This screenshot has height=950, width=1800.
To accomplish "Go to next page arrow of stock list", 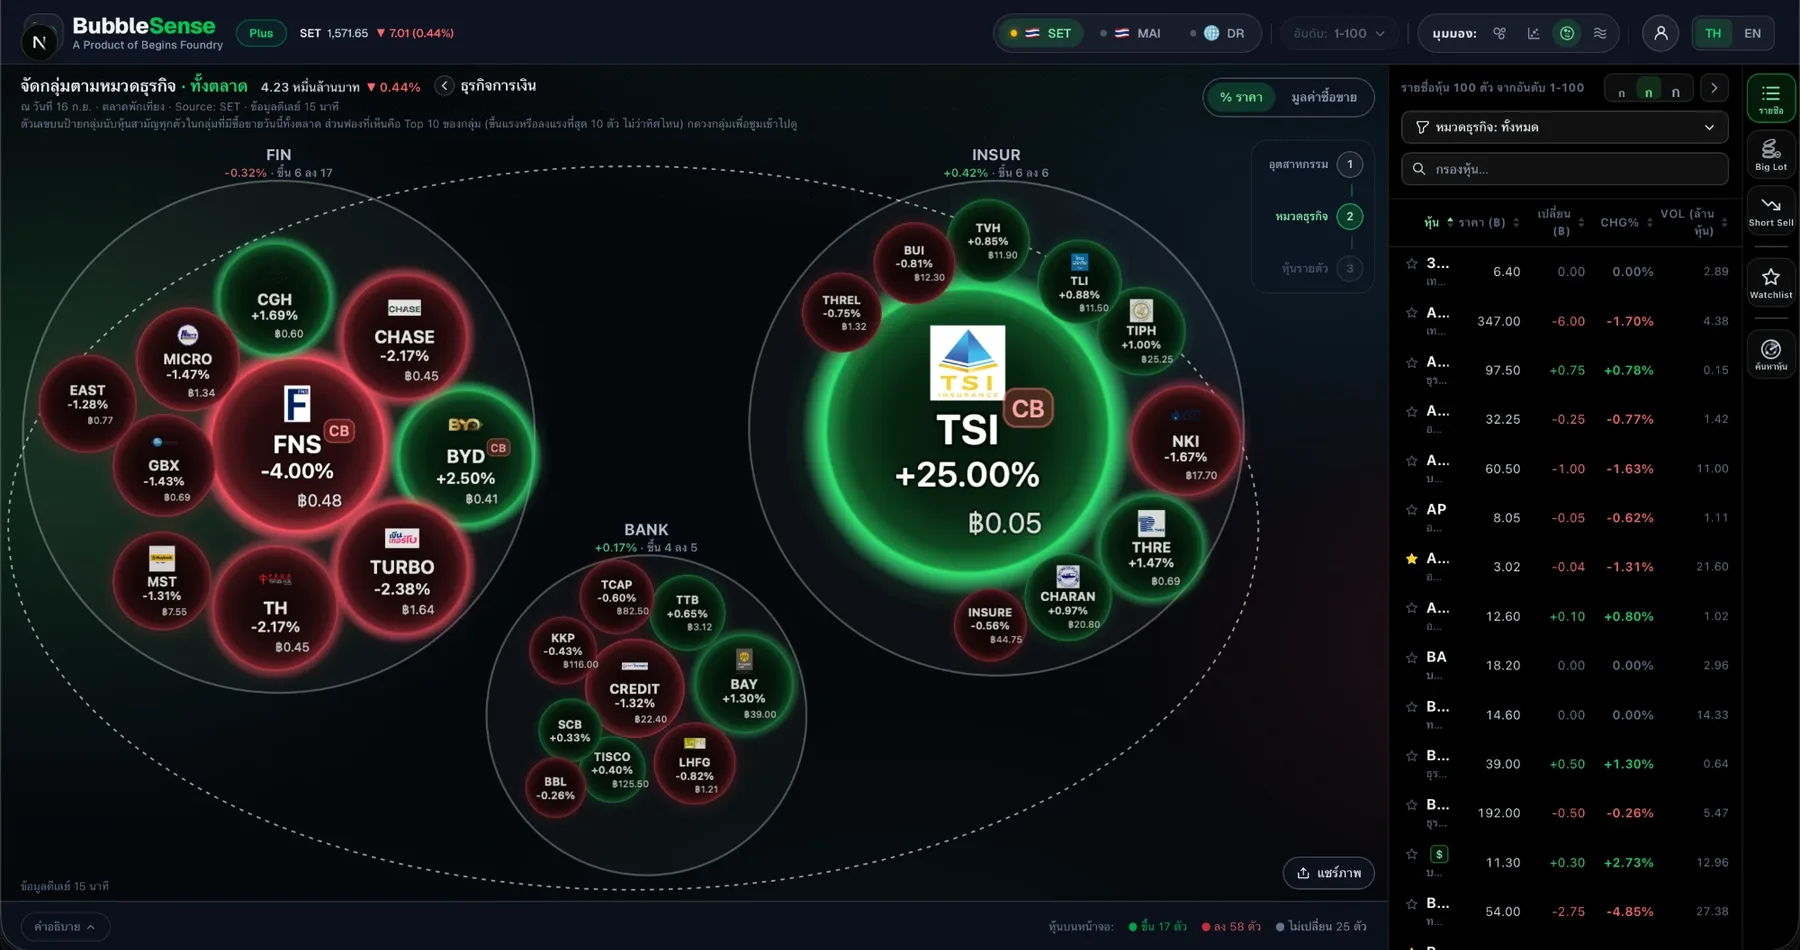I will pyautogui.click(x=1714, y=88).
